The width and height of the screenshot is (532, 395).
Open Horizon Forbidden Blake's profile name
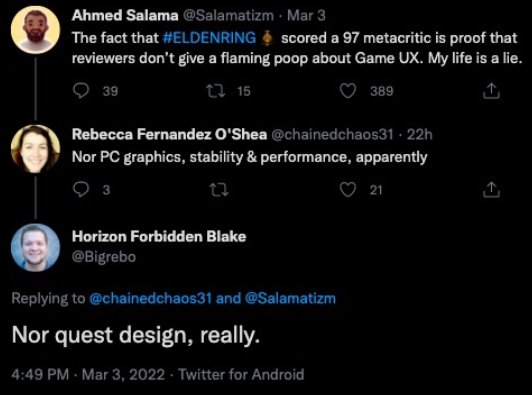(159, 236)
